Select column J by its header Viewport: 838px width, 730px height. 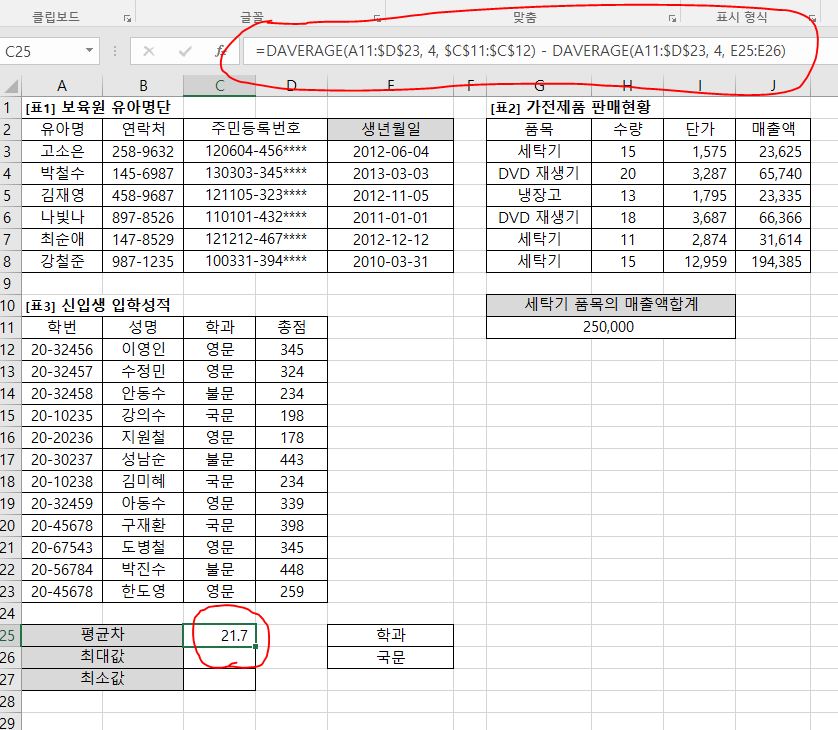pyautogui.click(x=773, y=87)
